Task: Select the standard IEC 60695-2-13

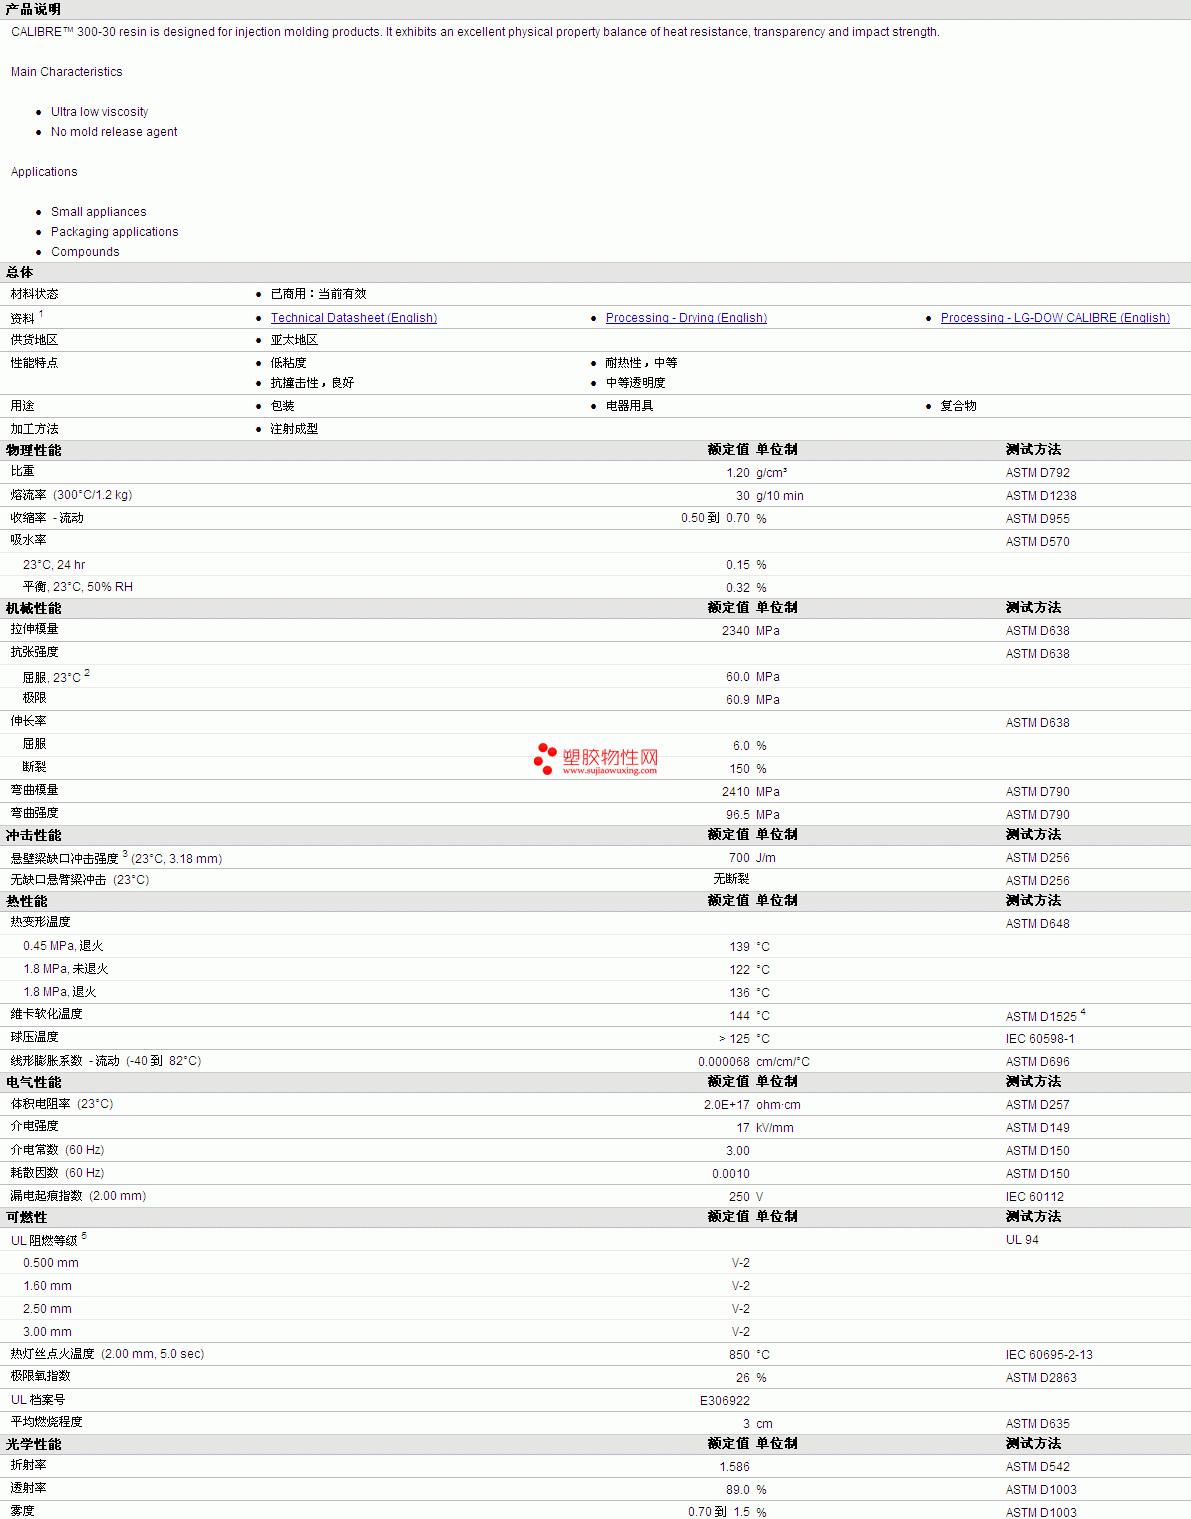Action: point(1049,1355)
